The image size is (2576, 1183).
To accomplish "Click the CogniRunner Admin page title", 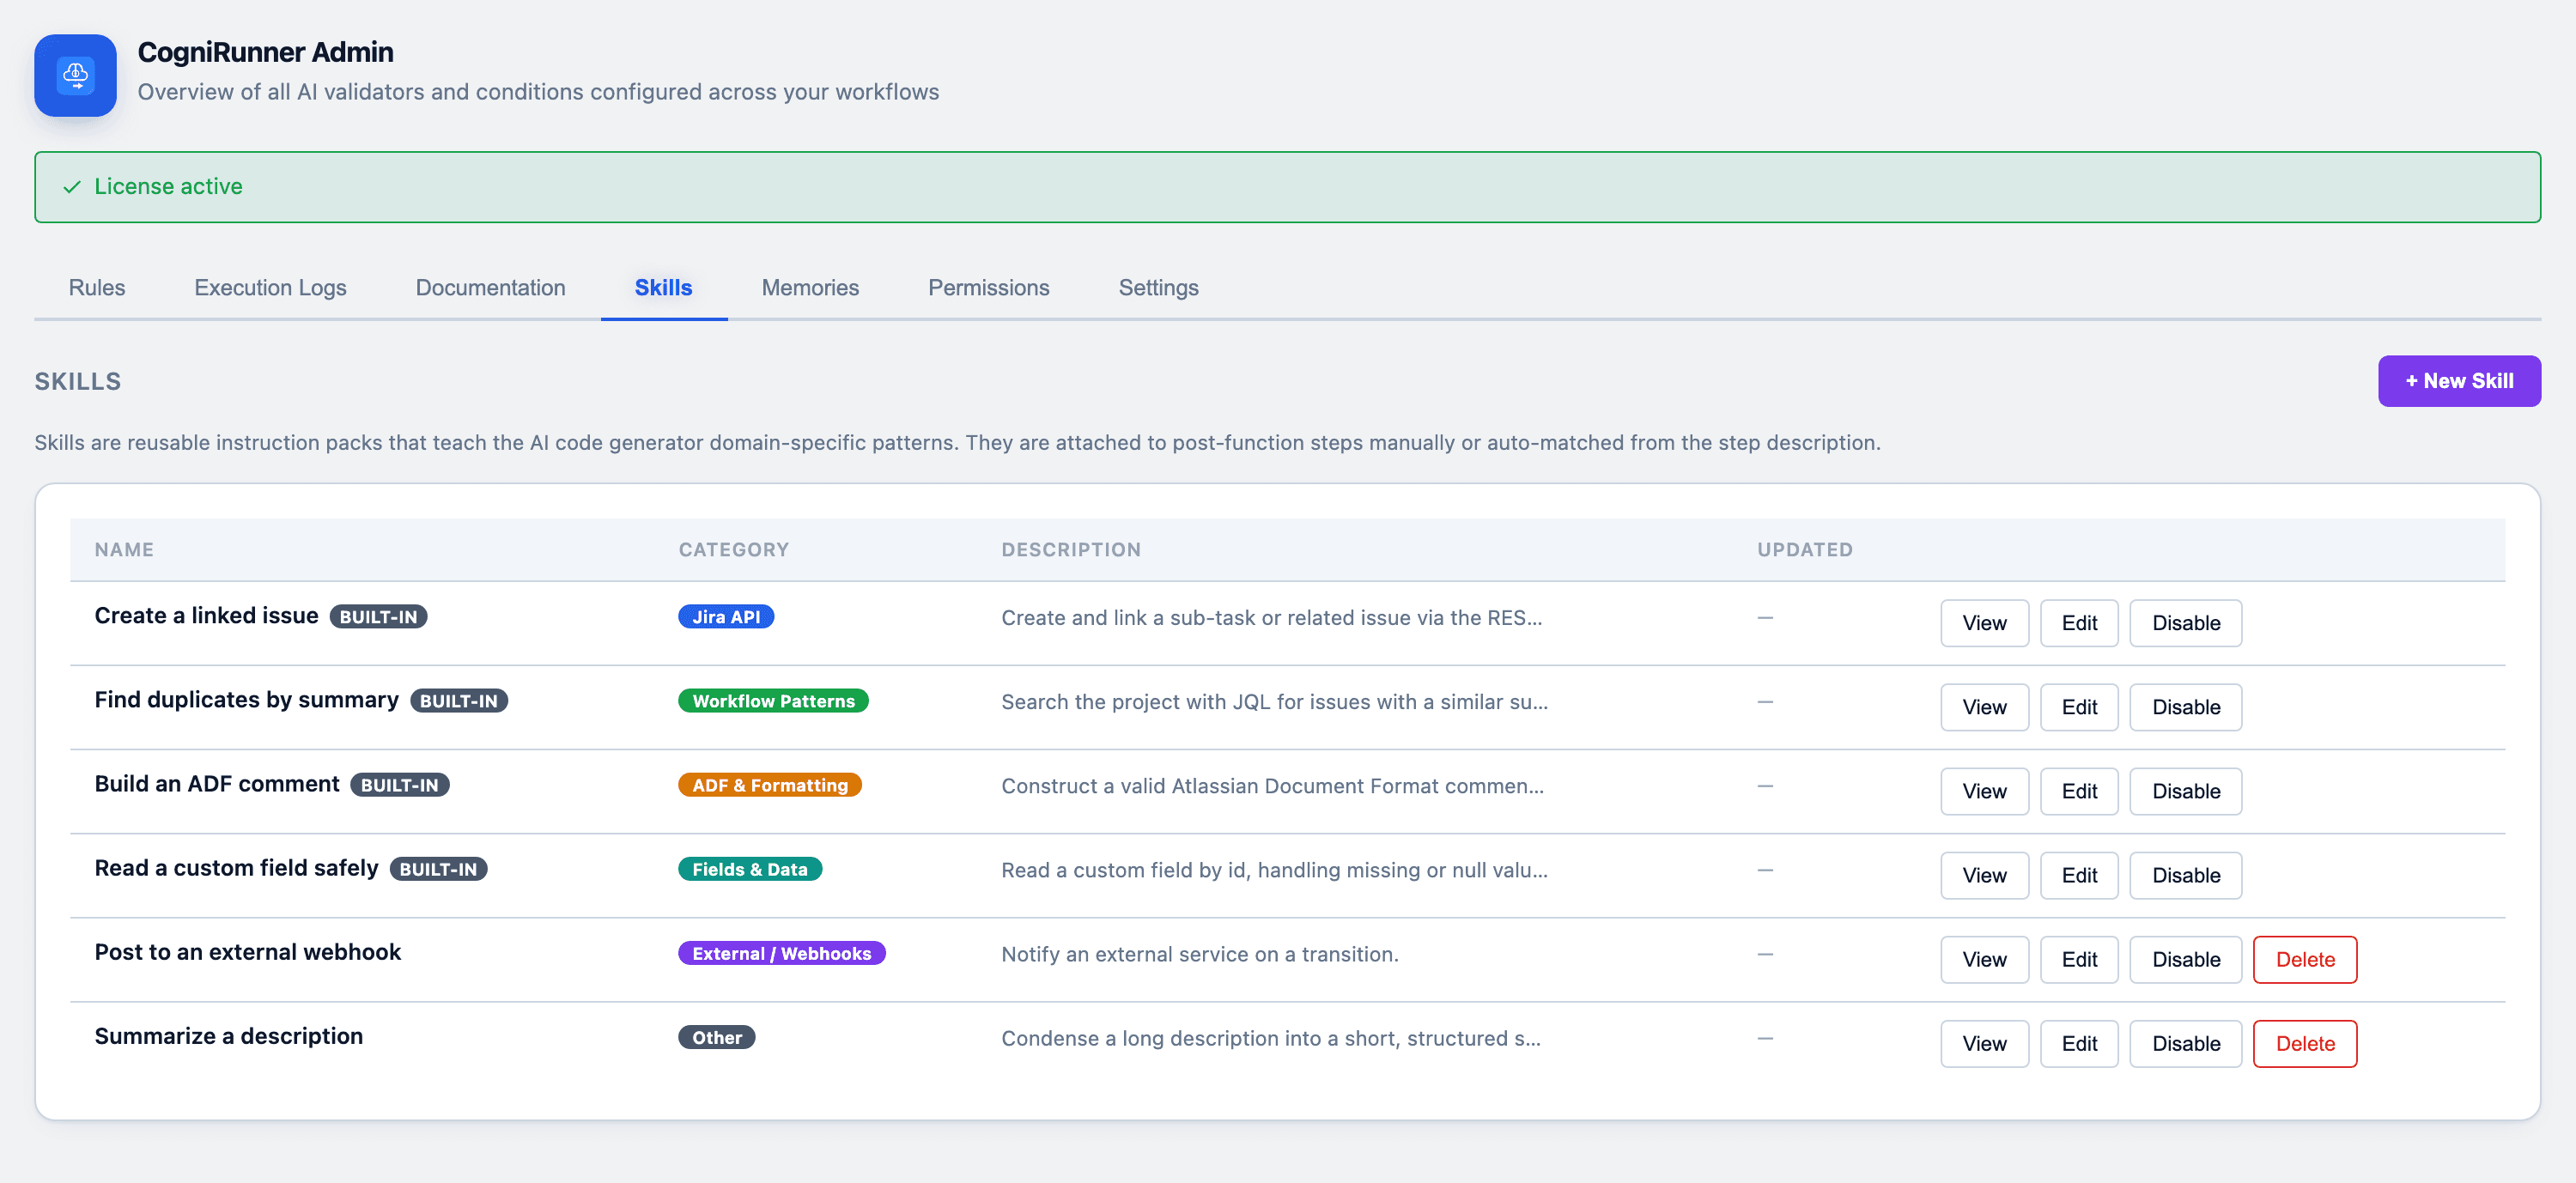I will click(x=266, y=52).
